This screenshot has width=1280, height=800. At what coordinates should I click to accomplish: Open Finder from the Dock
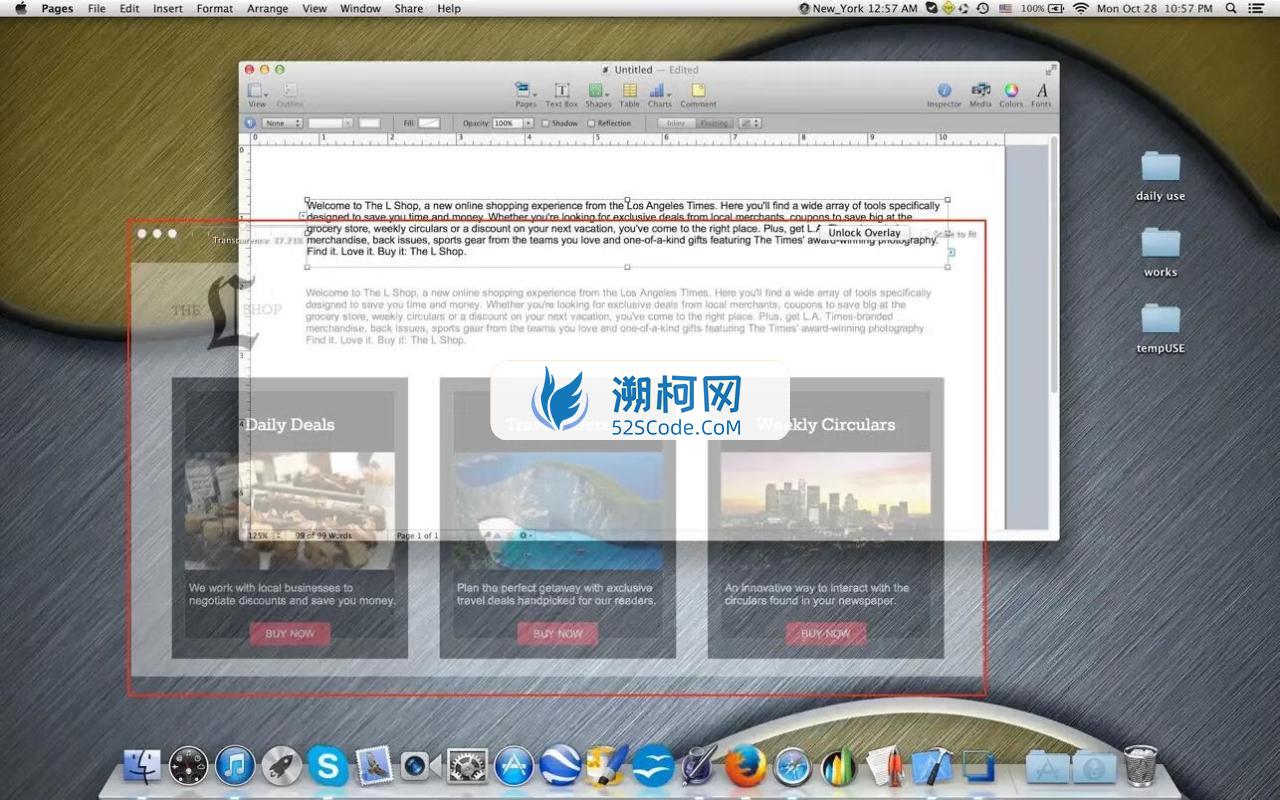tap(142, 766)
